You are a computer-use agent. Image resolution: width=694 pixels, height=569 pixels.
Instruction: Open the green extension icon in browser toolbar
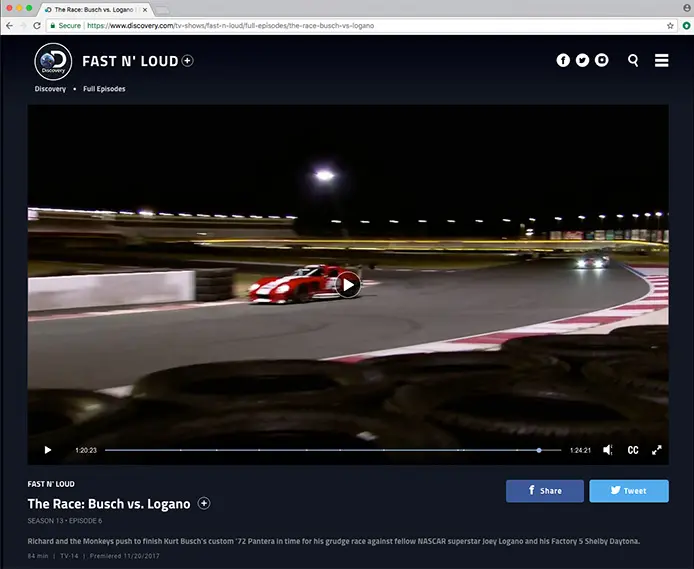point(686,26)
